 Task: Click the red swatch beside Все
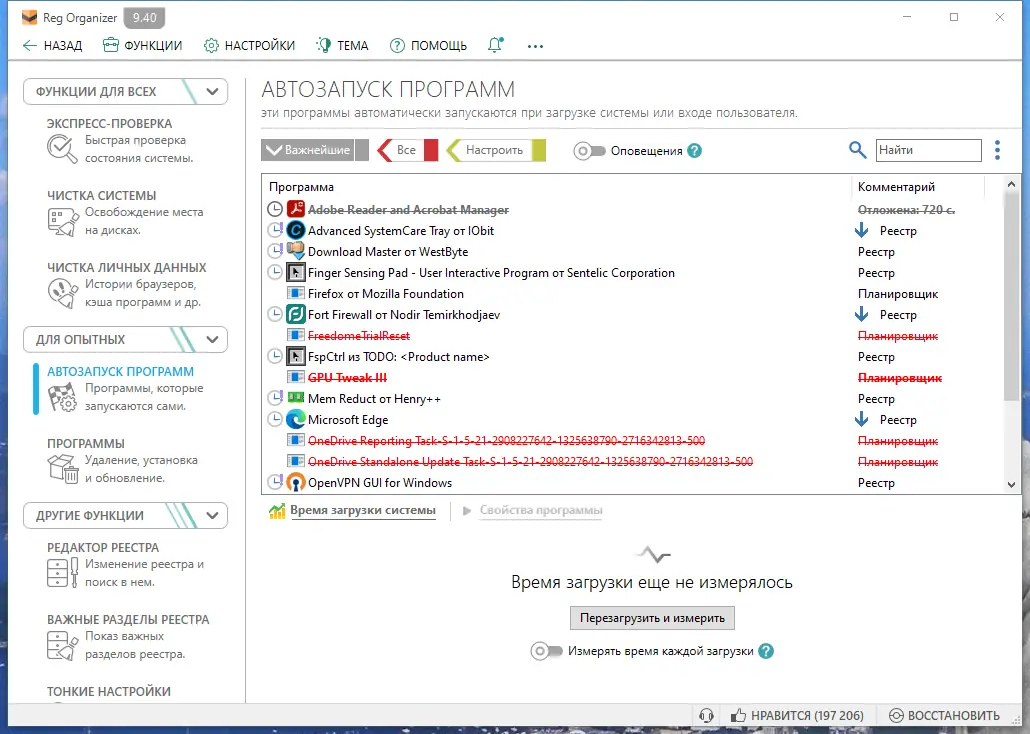pyautogui.click(x=431, y=150)
